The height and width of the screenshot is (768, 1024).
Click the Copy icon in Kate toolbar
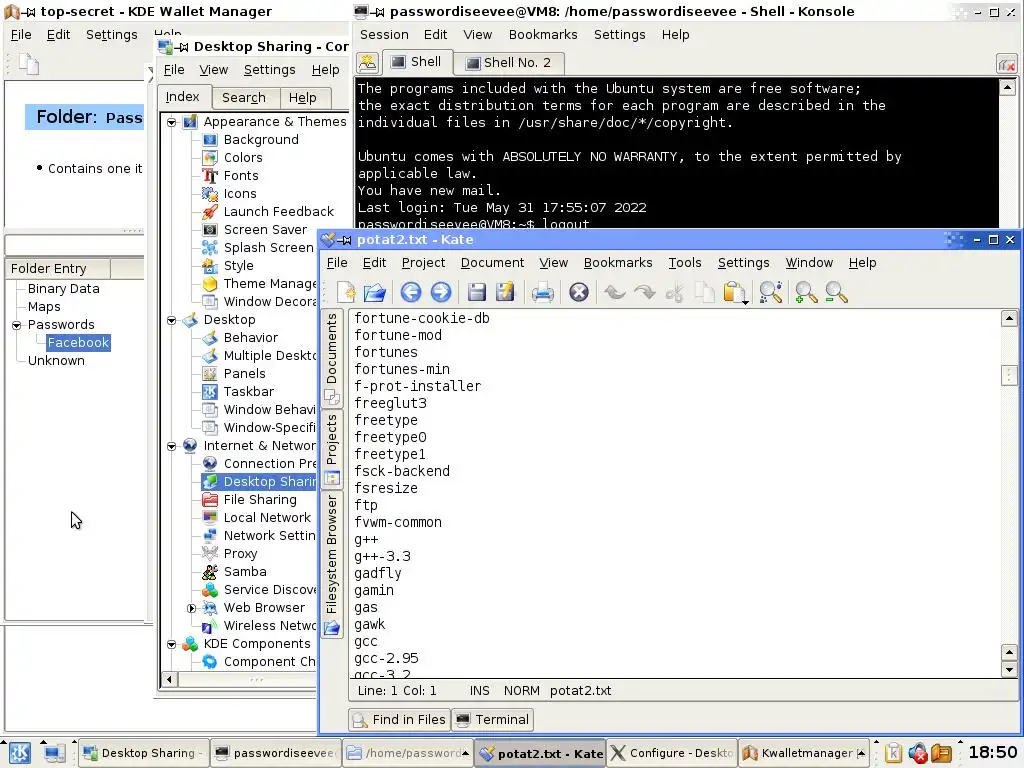(705, 293)
